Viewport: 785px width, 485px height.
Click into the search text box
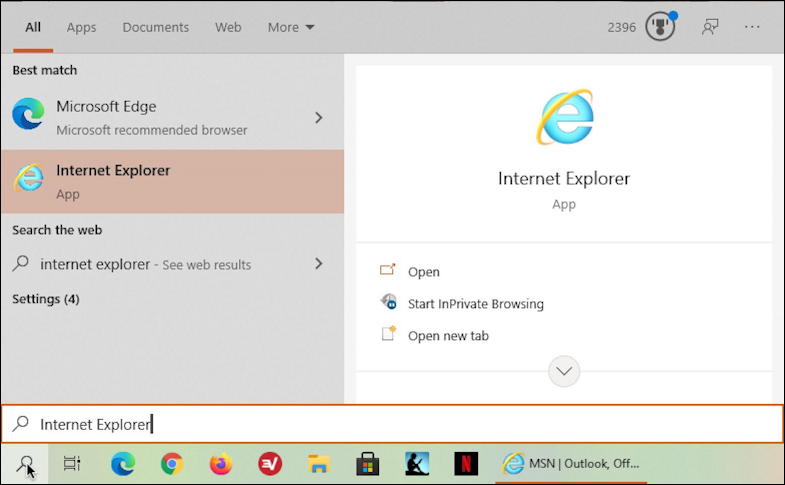[392, 424]
